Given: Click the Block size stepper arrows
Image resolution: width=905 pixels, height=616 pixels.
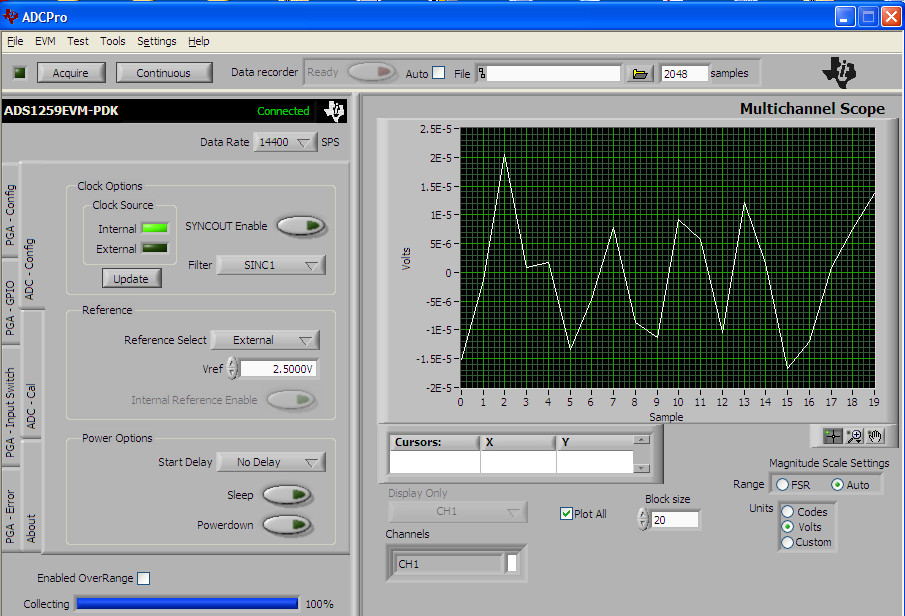Looking at the screenshot, I should [x=643, y=520].
